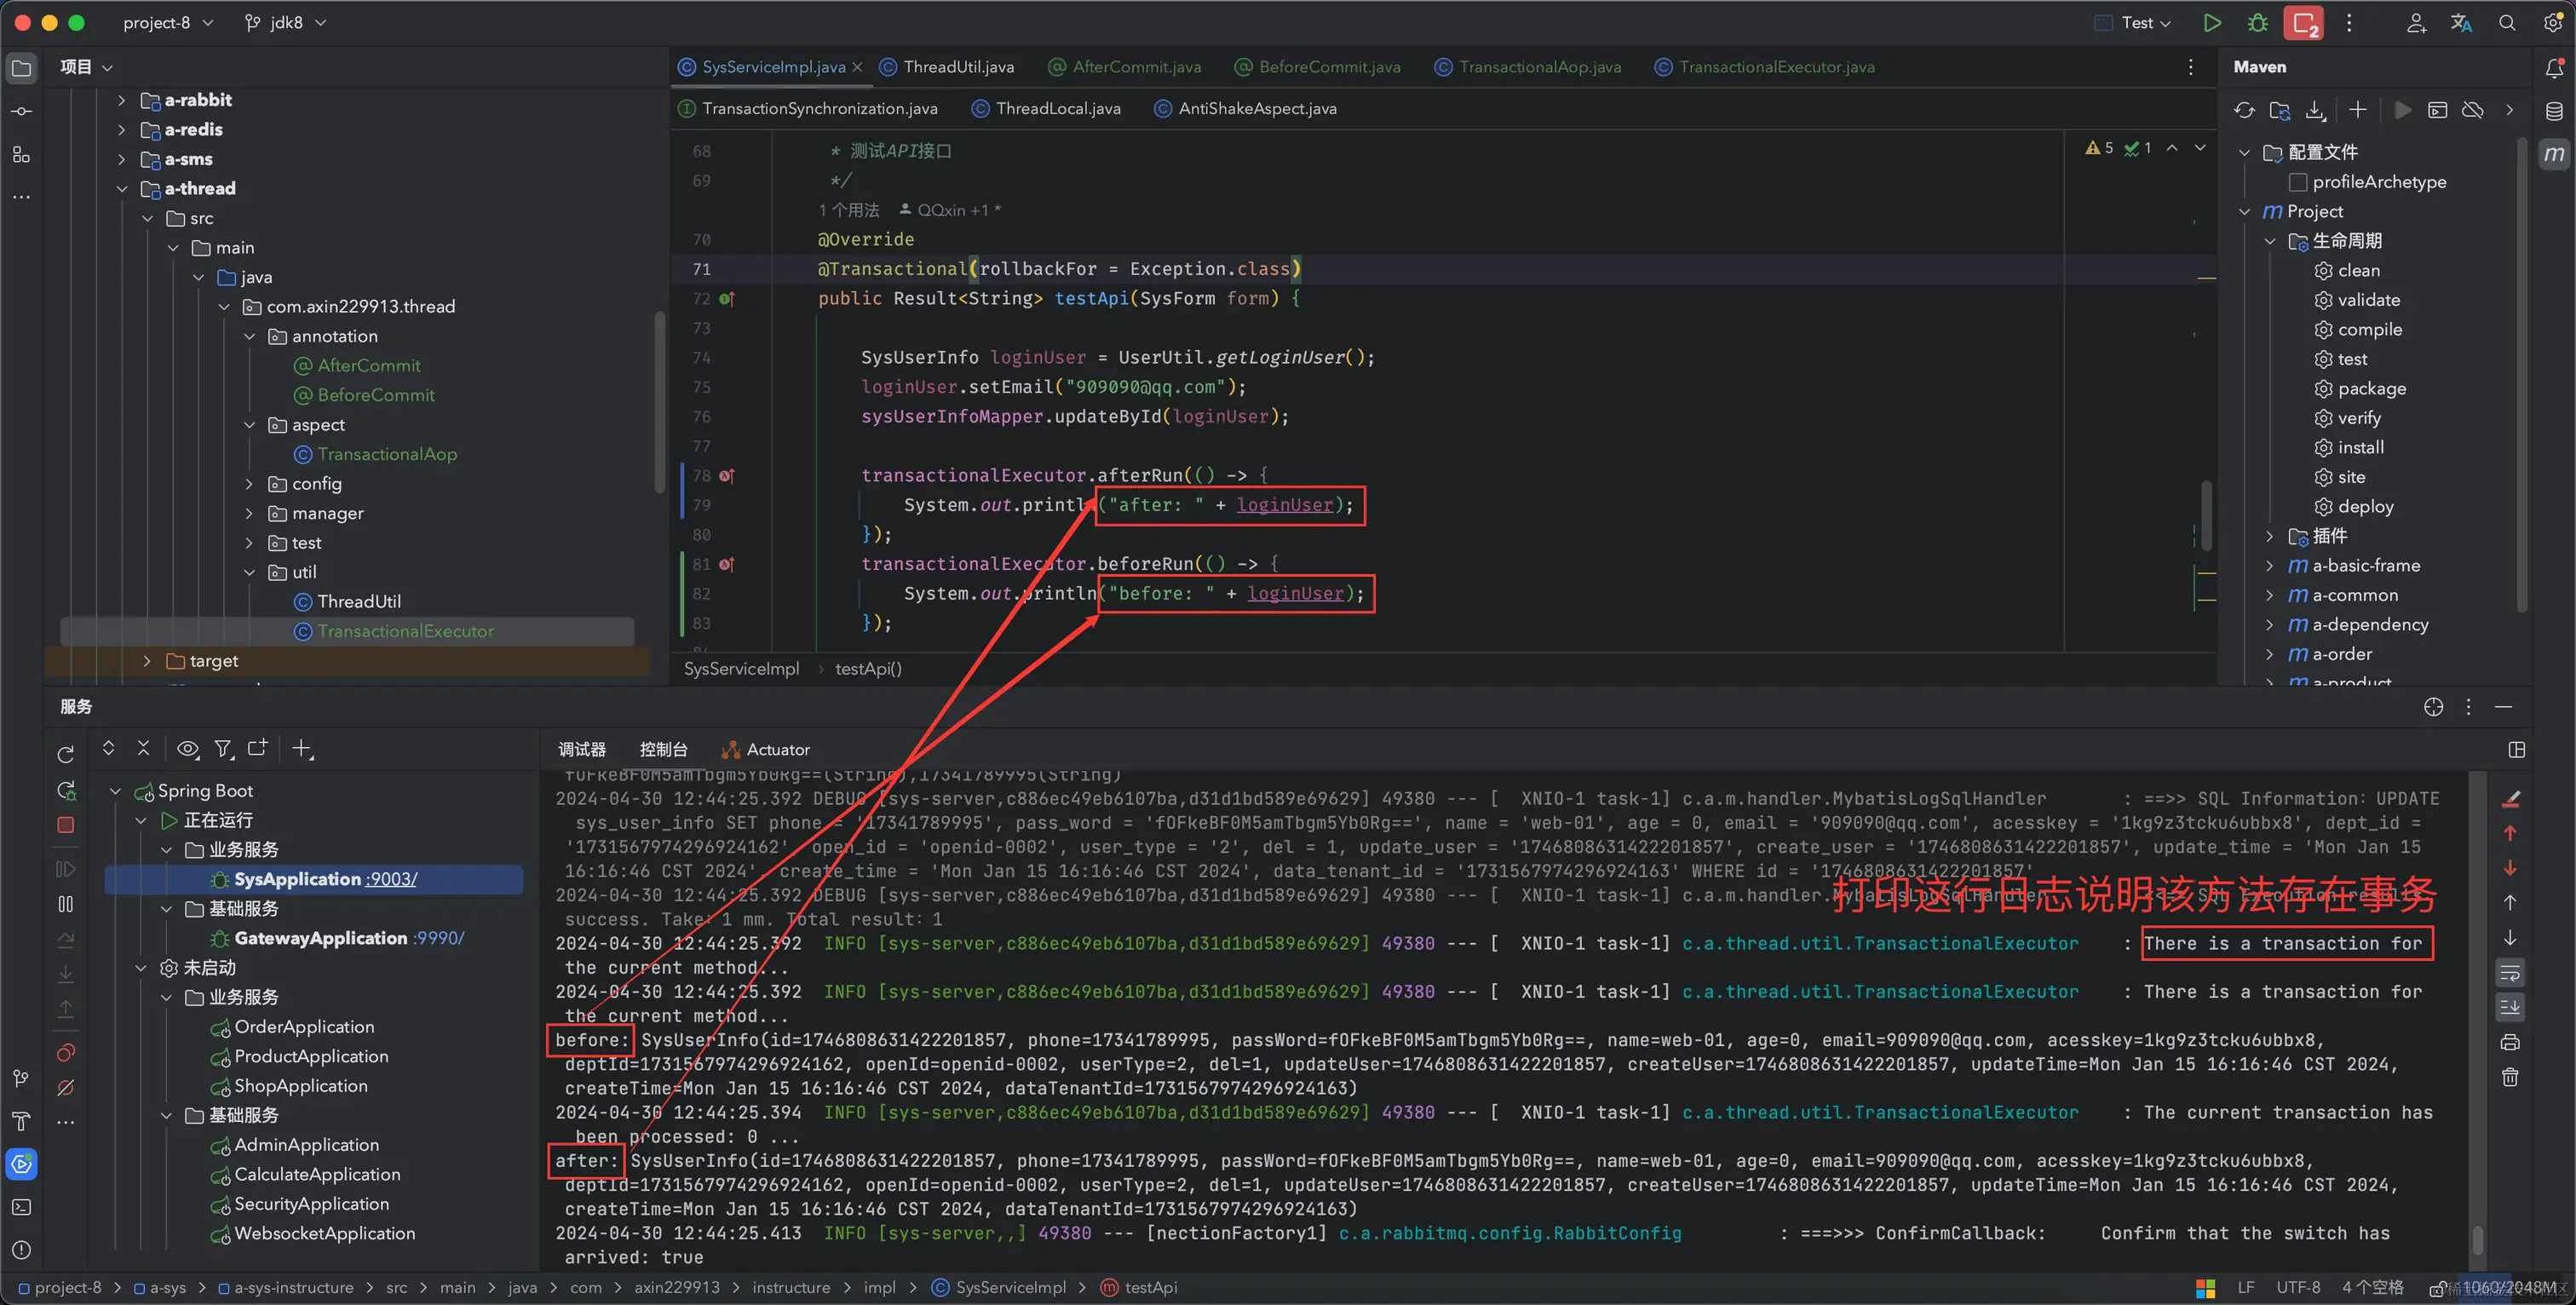Open the SysApplication :9003/ link
This screenshot has height=1305, width=2576.
(x=392, y=879)
